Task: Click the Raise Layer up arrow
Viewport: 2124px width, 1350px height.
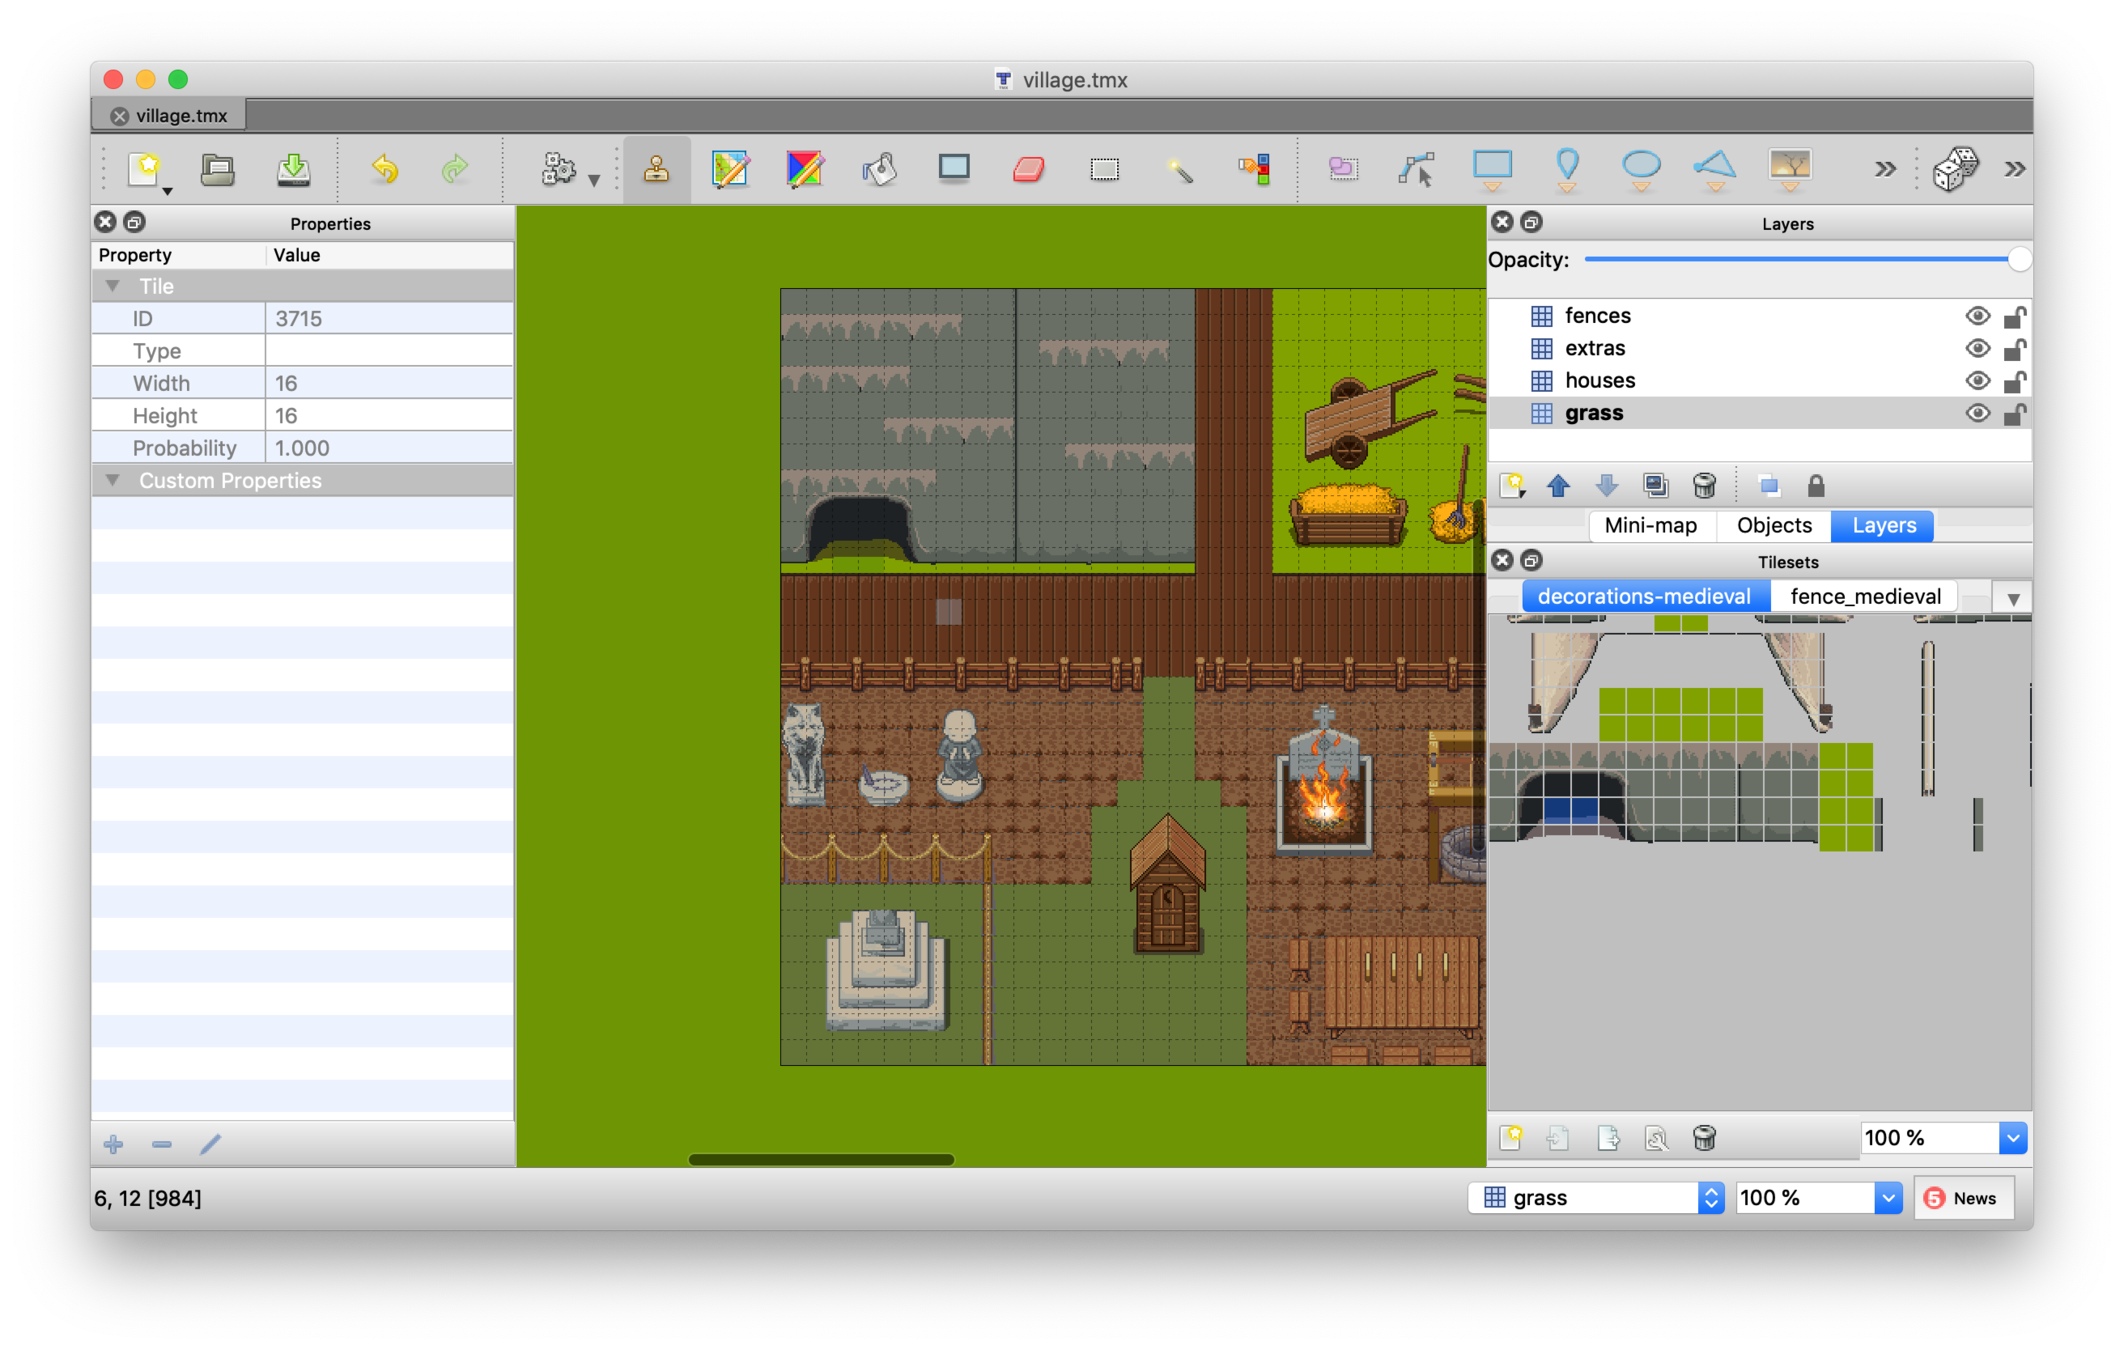Action: coord(1558,486)
